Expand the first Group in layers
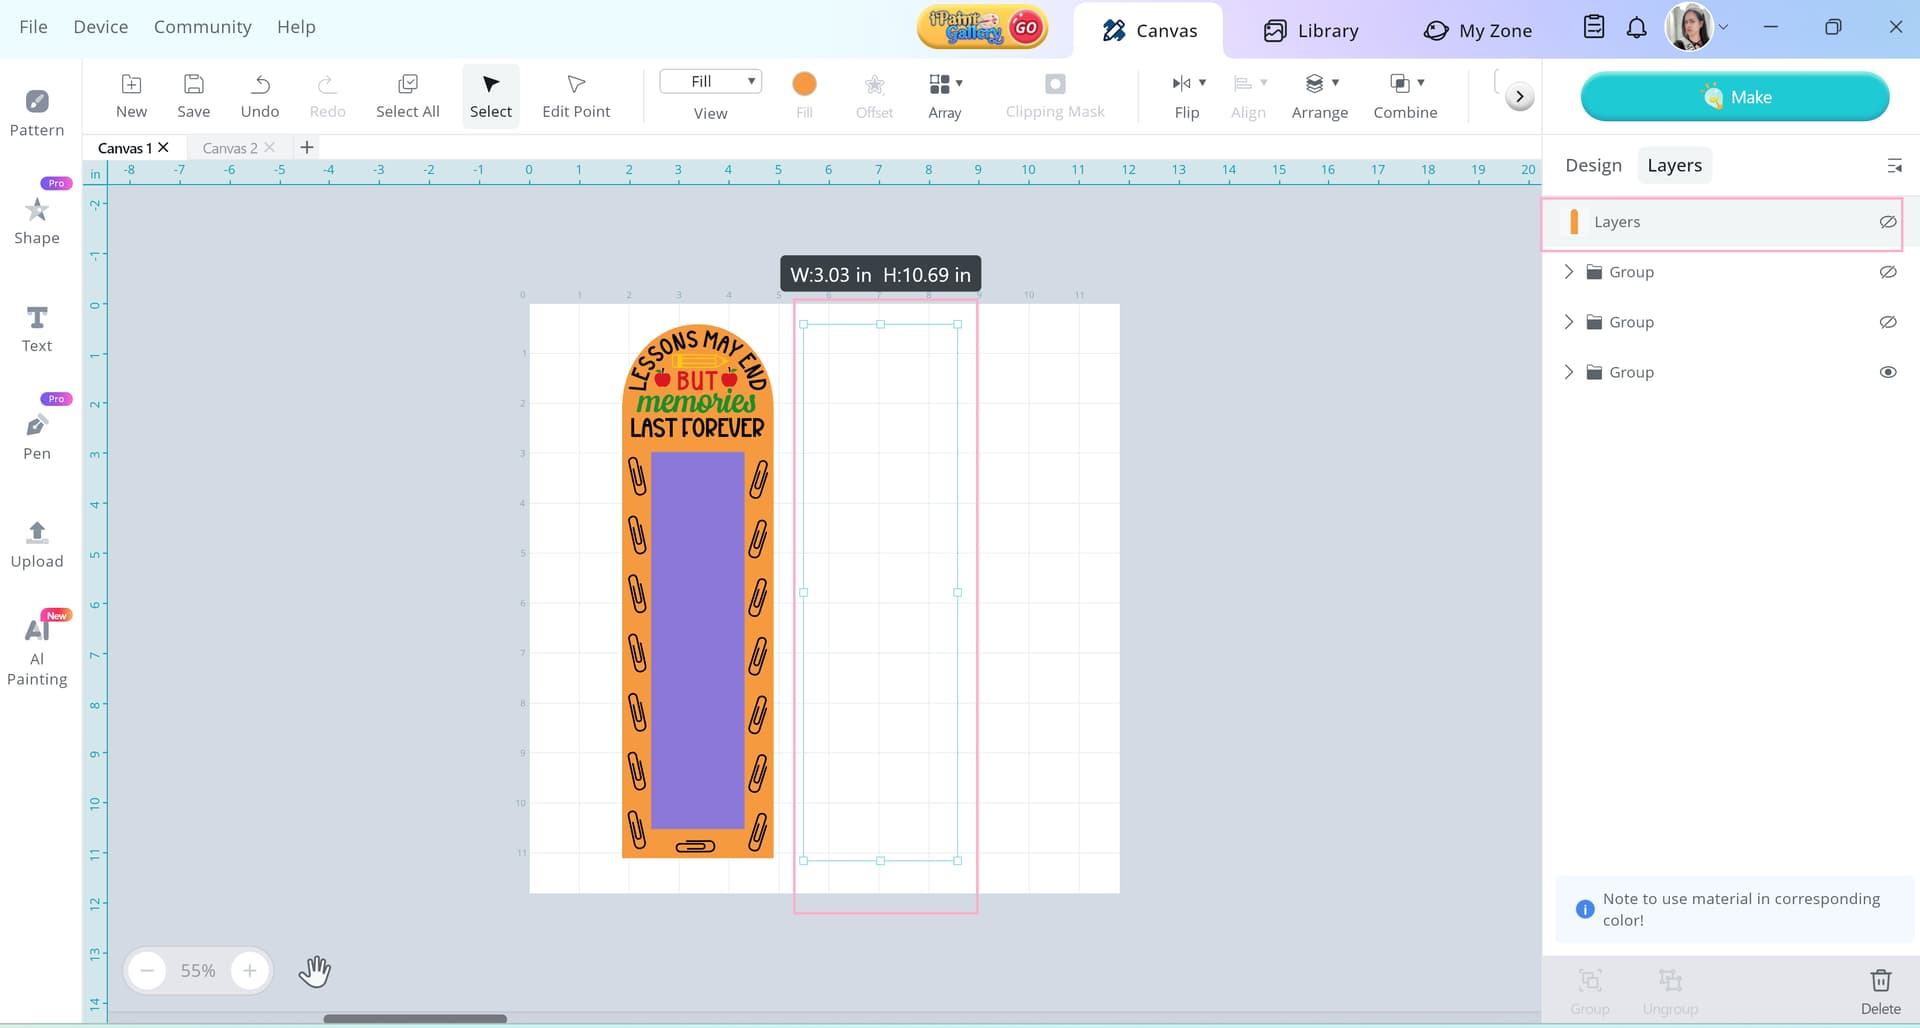This screenshot has height=1028, width=1920. coord(1568,272)
